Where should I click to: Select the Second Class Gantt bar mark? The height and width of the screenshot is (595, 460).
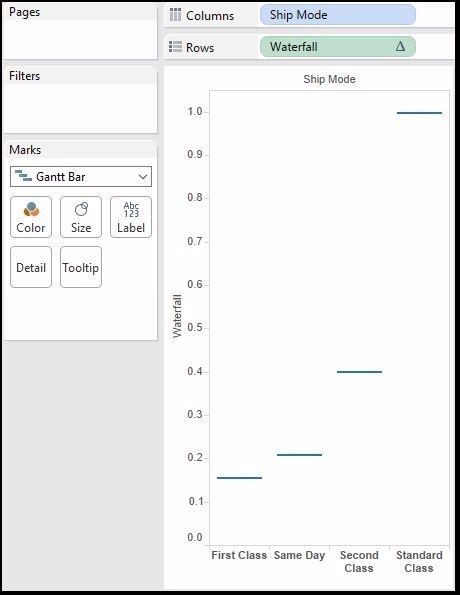click(359, 372)
